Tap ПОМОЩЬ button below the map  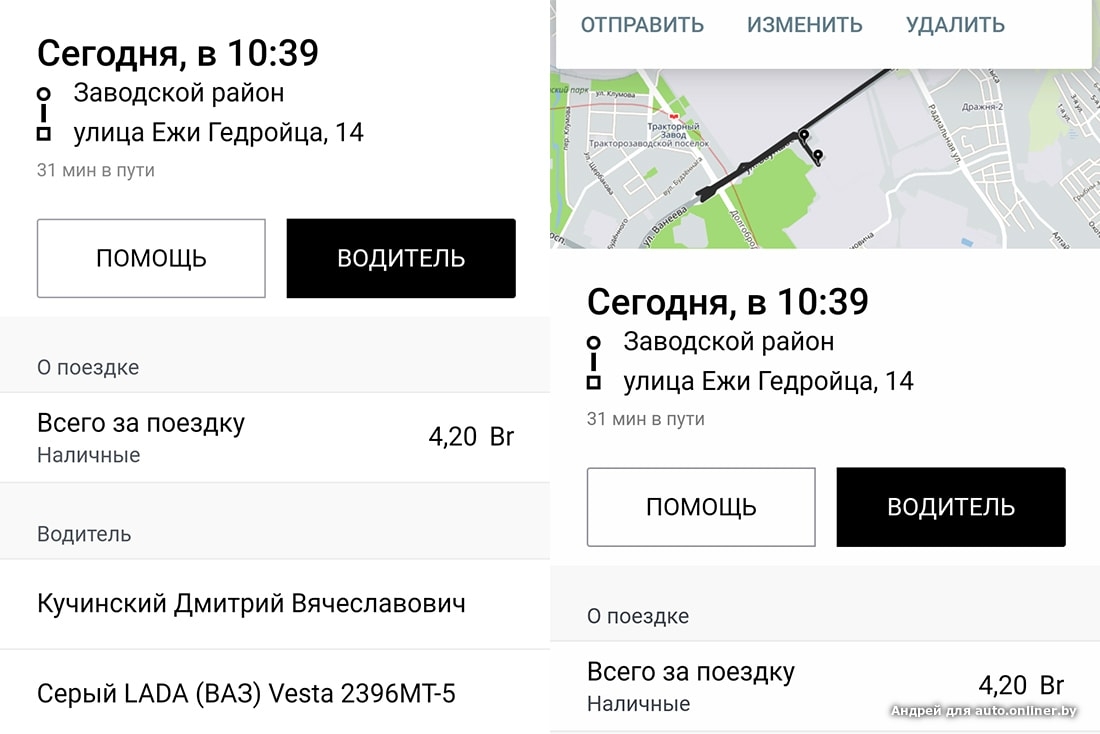701,507
